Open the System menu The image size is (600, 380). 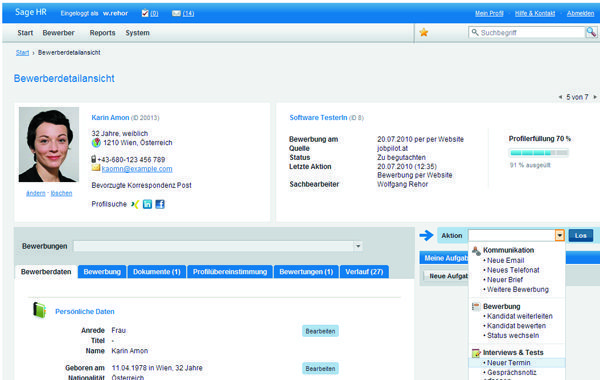pos(137,33)
